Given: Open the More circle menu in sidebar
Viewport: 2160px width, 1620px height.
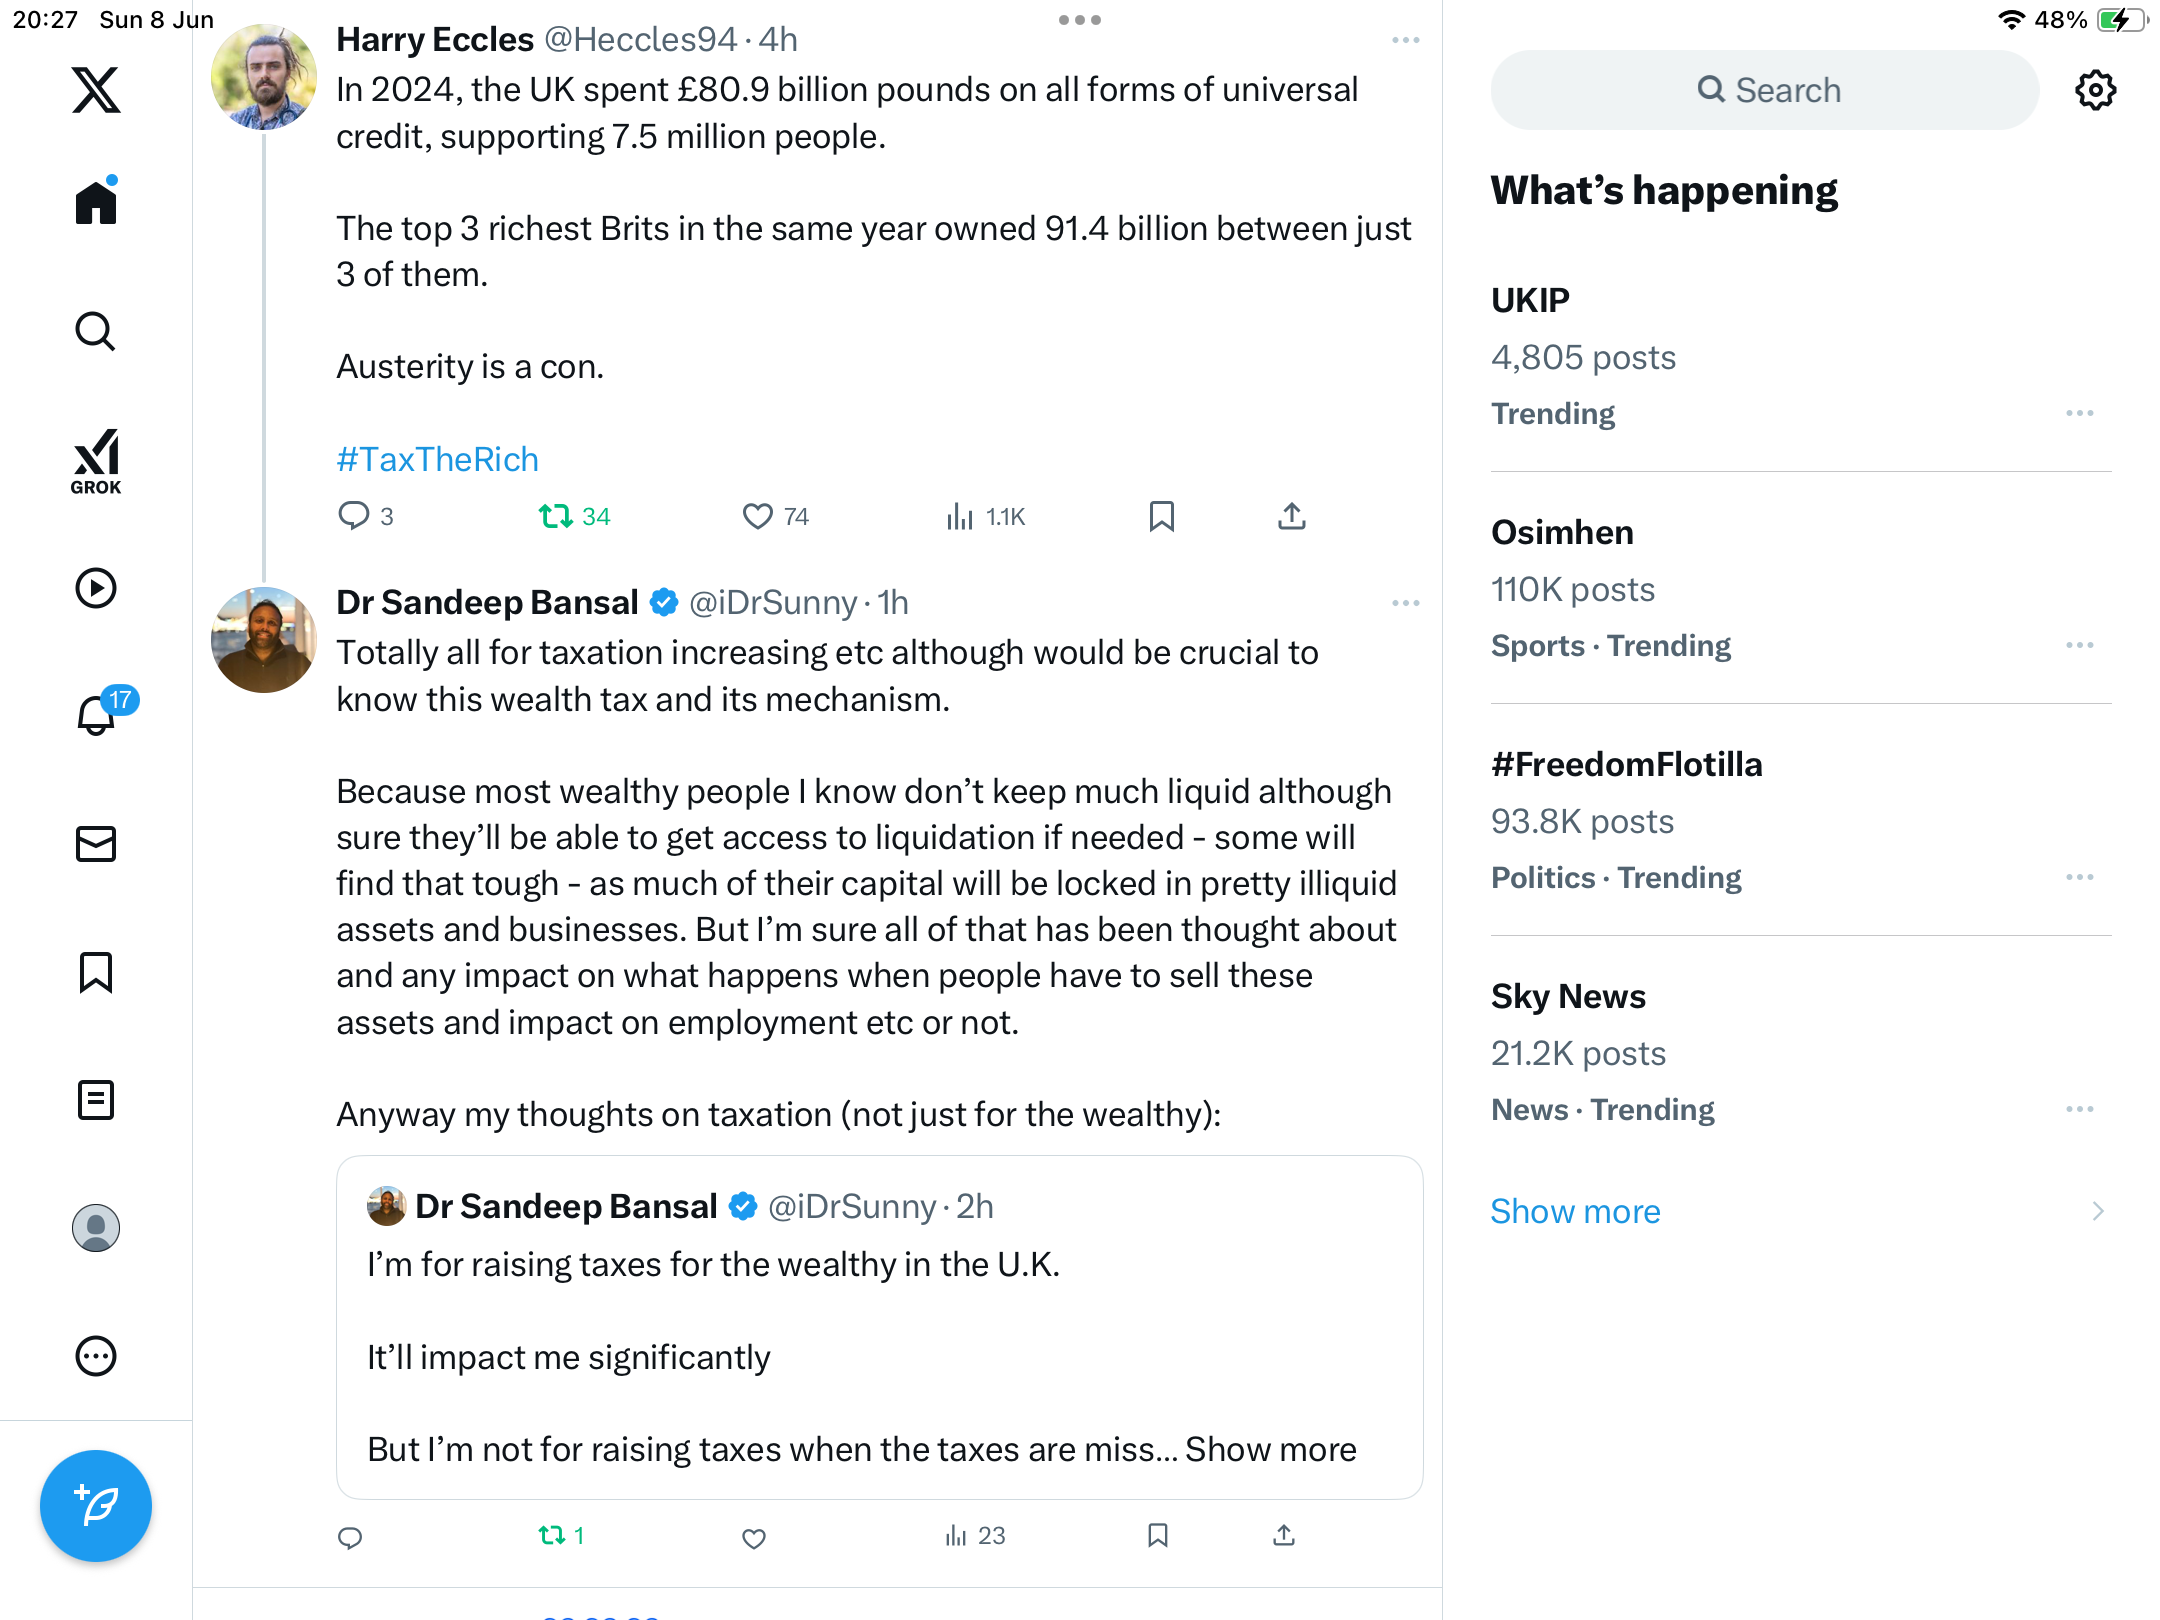Looking at the screenshot, I should coord(96,1356).
